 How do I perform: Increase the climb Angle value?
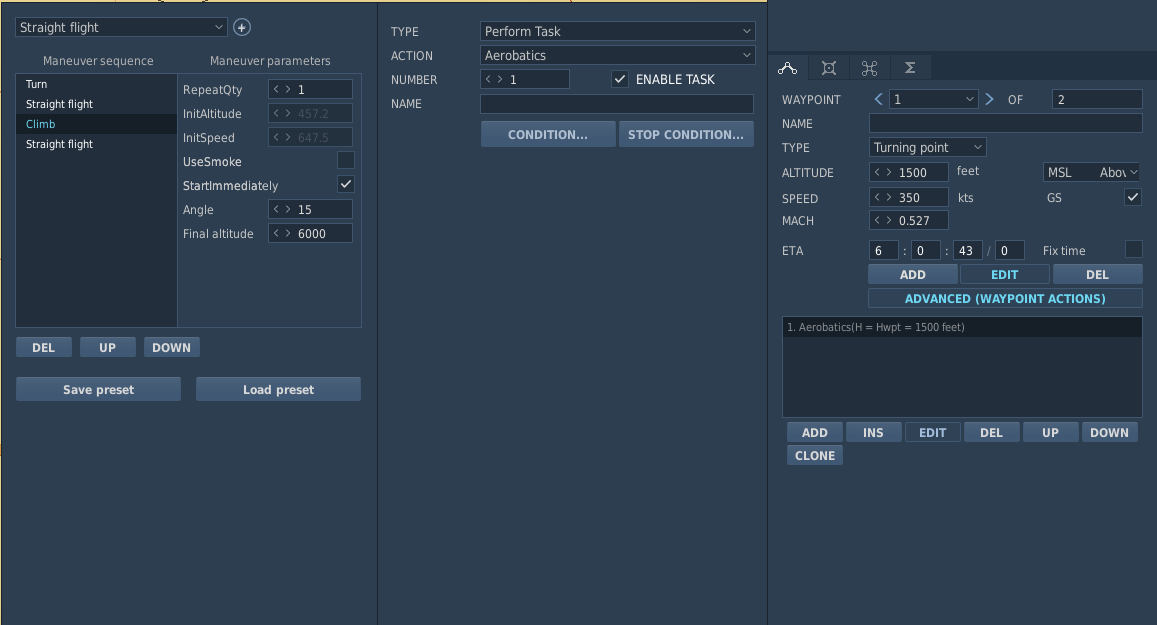[288, 210]
